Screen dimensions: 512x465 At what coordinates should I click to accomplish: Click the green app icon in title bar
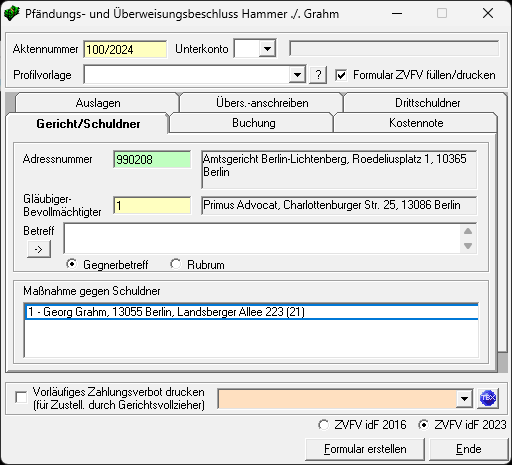[12, 14]
